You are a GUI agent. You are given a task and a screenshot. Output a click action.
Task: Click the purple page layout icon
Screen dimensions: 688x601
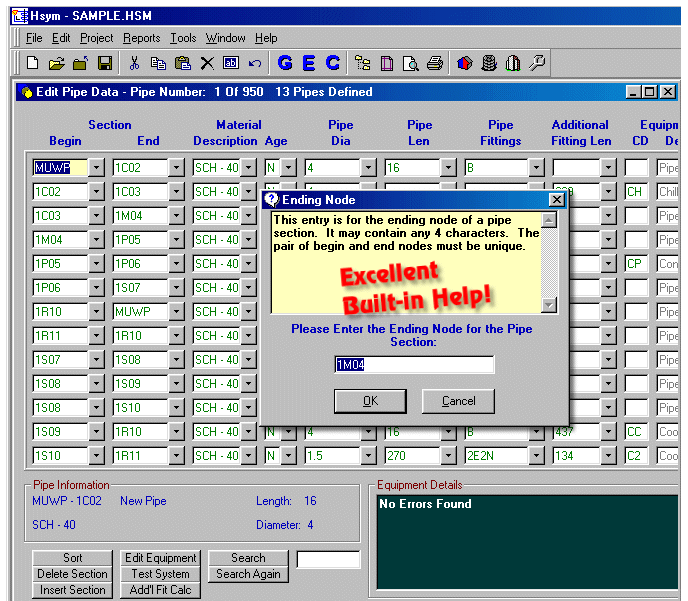[387, 63]
